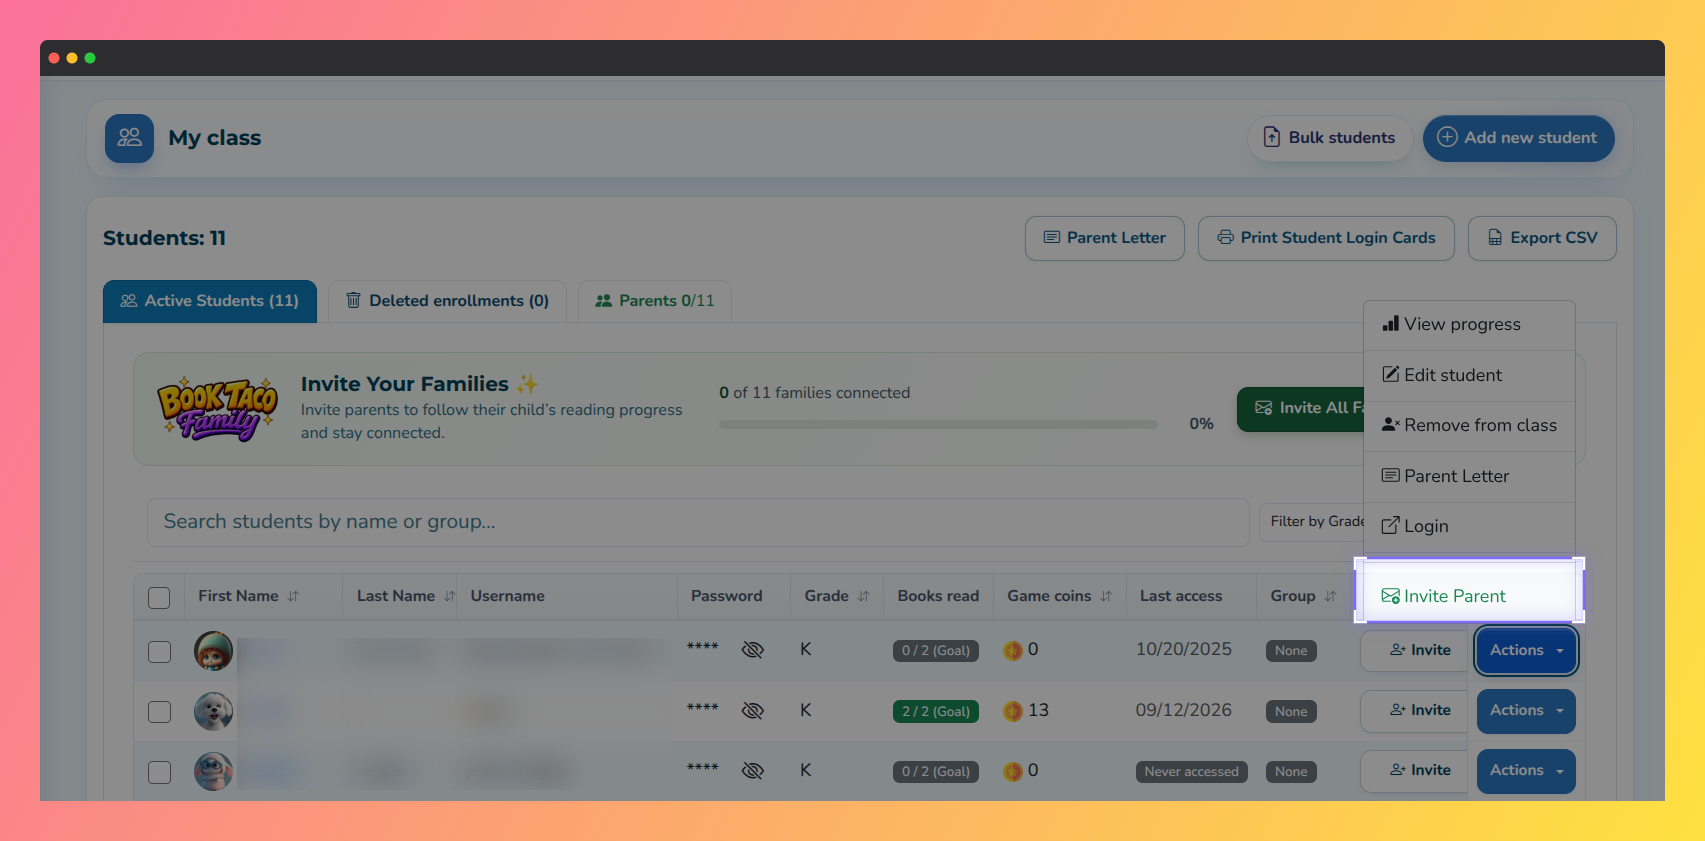This screenshot has width=1705, height=841.
Task: Click coin icon in the Never accessed row
Action: [1013, 771]
